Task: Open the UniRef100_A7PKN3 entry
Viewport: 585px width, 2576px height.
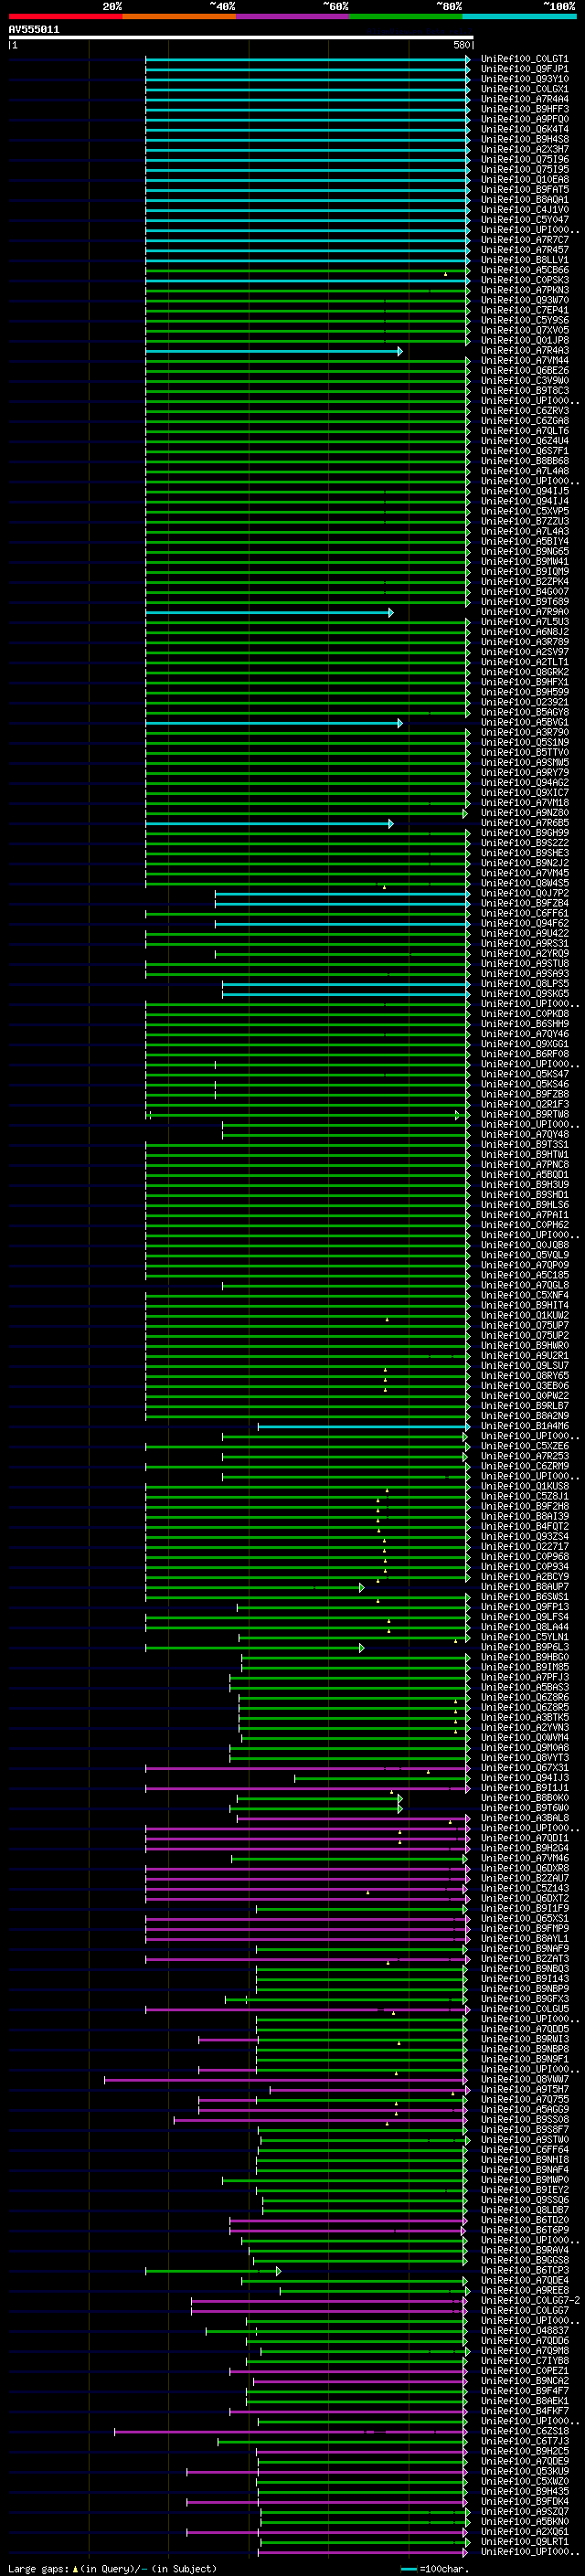Action: pos(524,291)
